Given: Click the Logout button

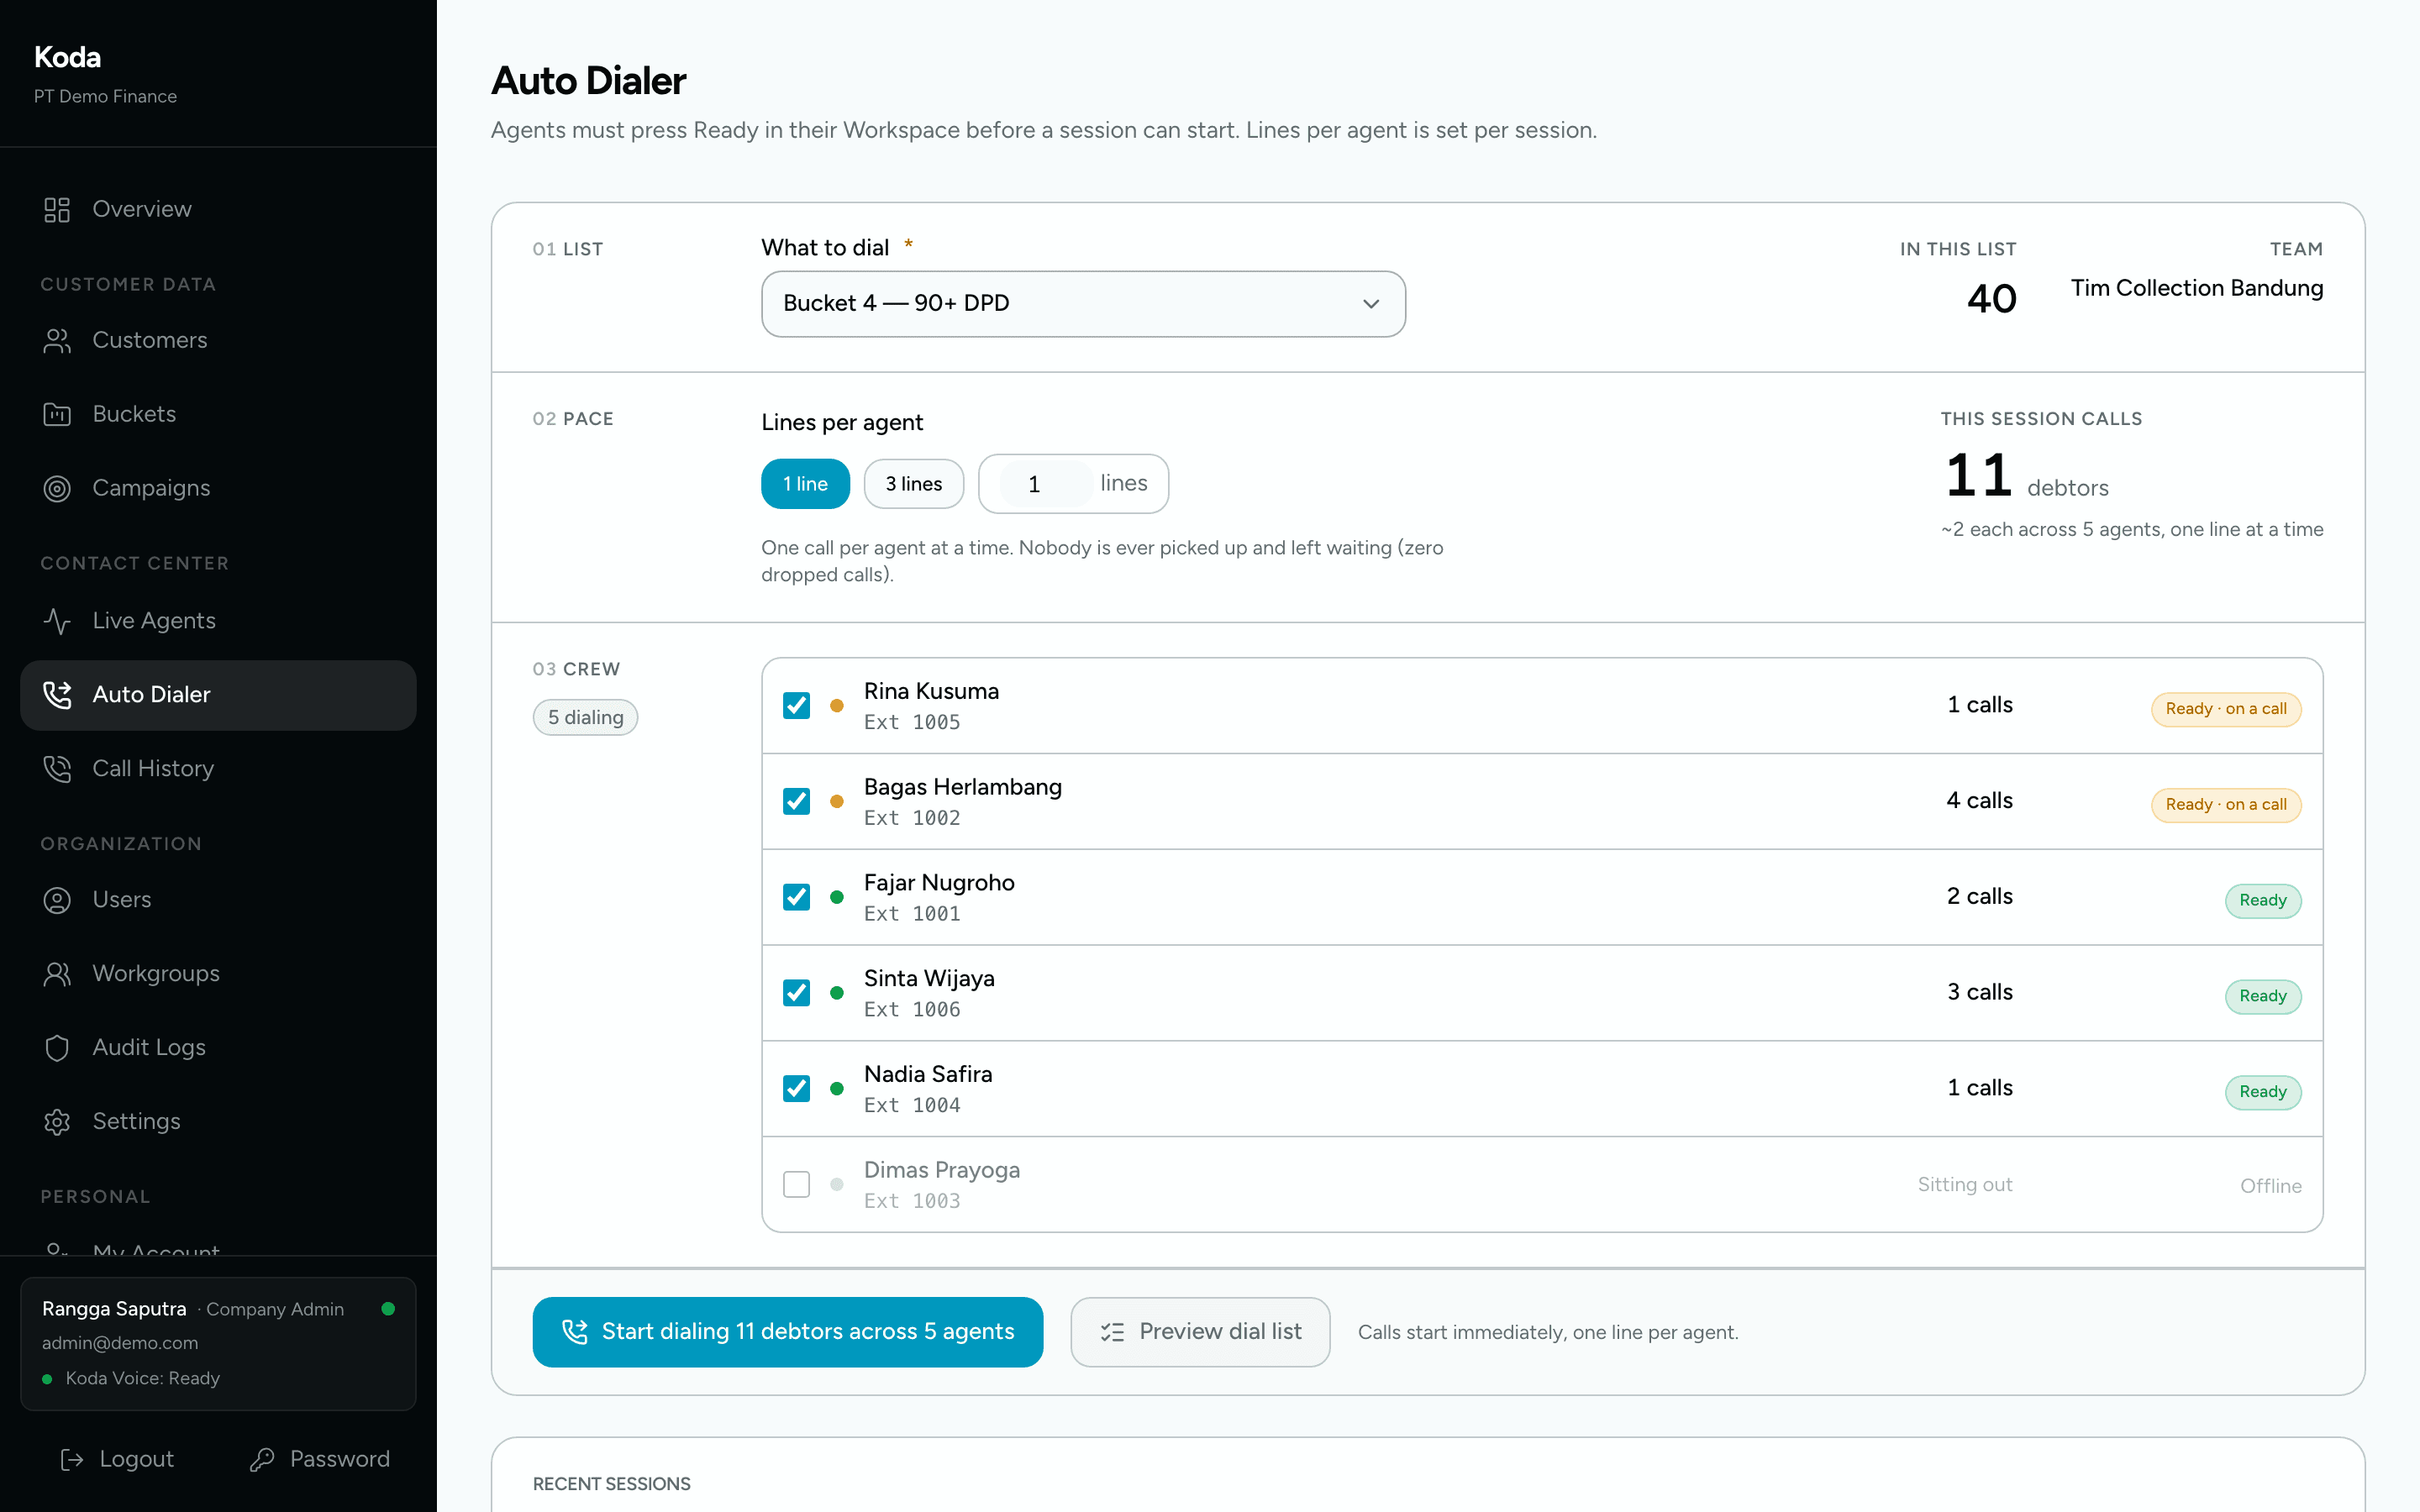Looking at the screenshot, I should pyautogui.click(x=117, y=1460).
